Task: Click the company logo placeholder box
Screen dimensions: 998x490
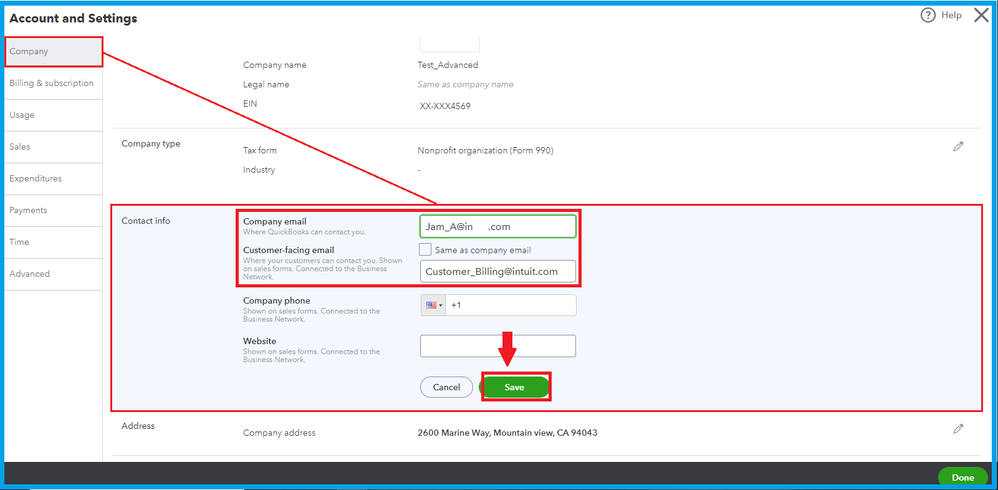Action: [450, 44]
